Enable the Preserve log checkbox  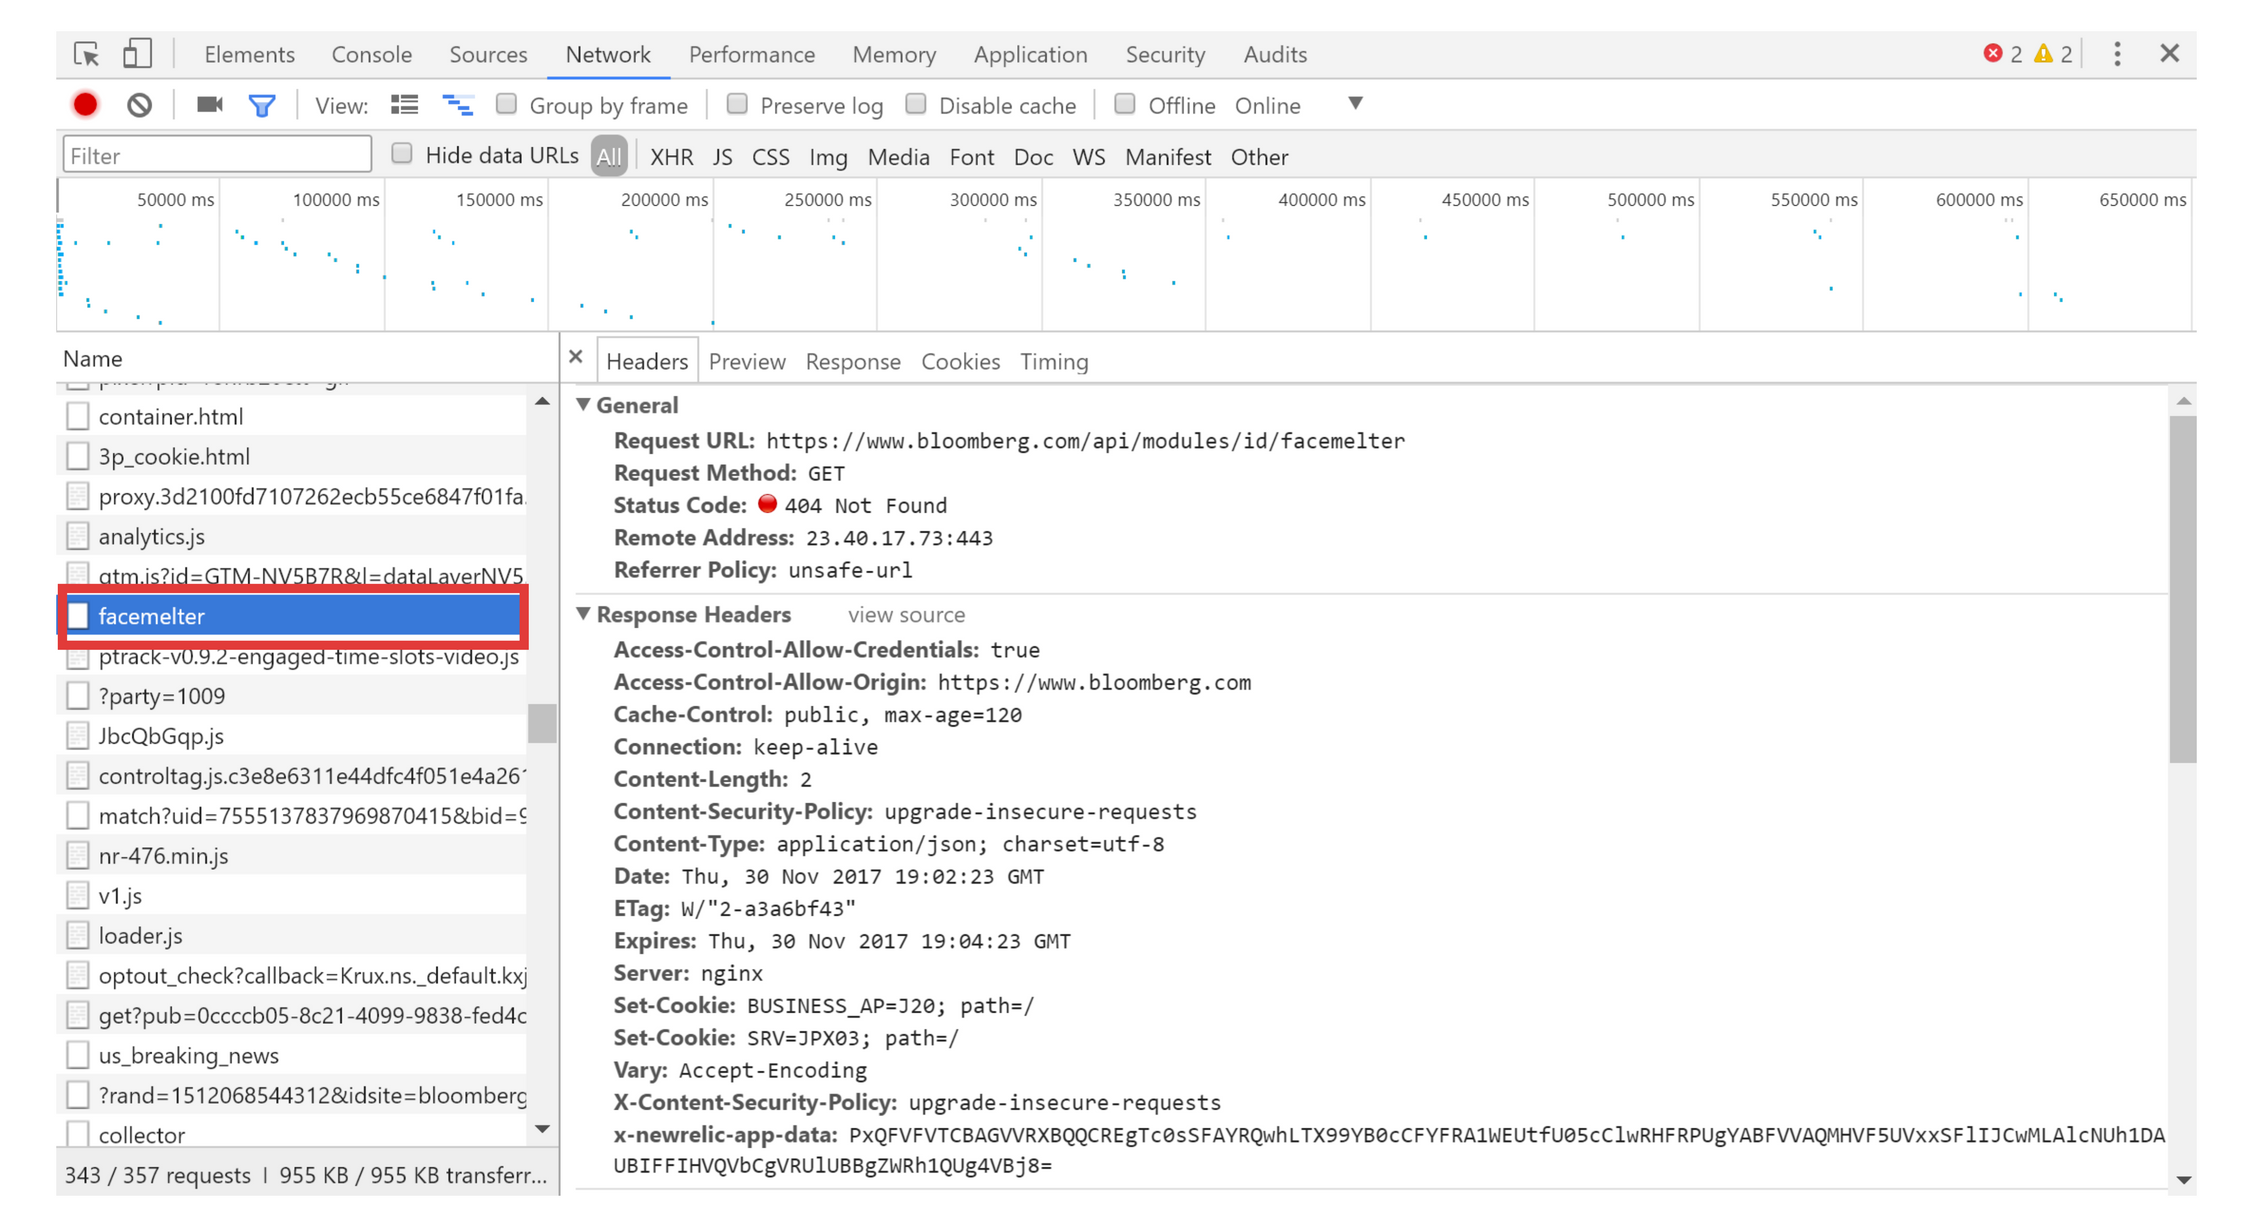(738, 104)
